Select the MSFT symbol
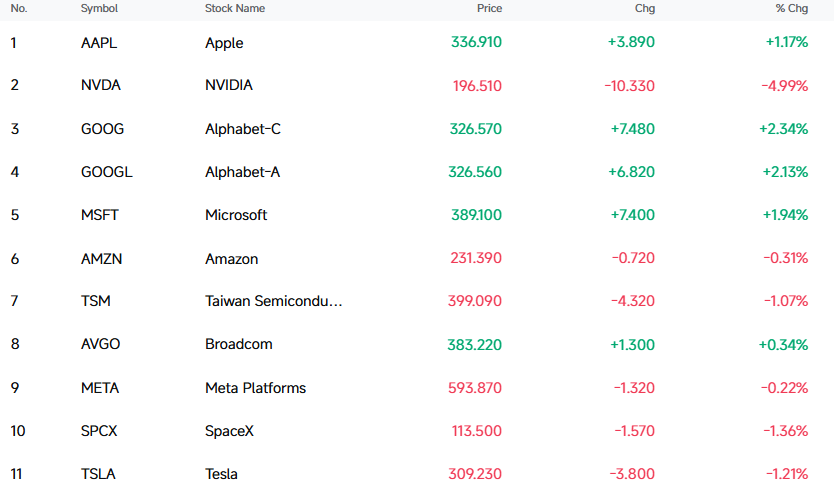The height and width of the screenshot is (489, 834). point(99,215)
